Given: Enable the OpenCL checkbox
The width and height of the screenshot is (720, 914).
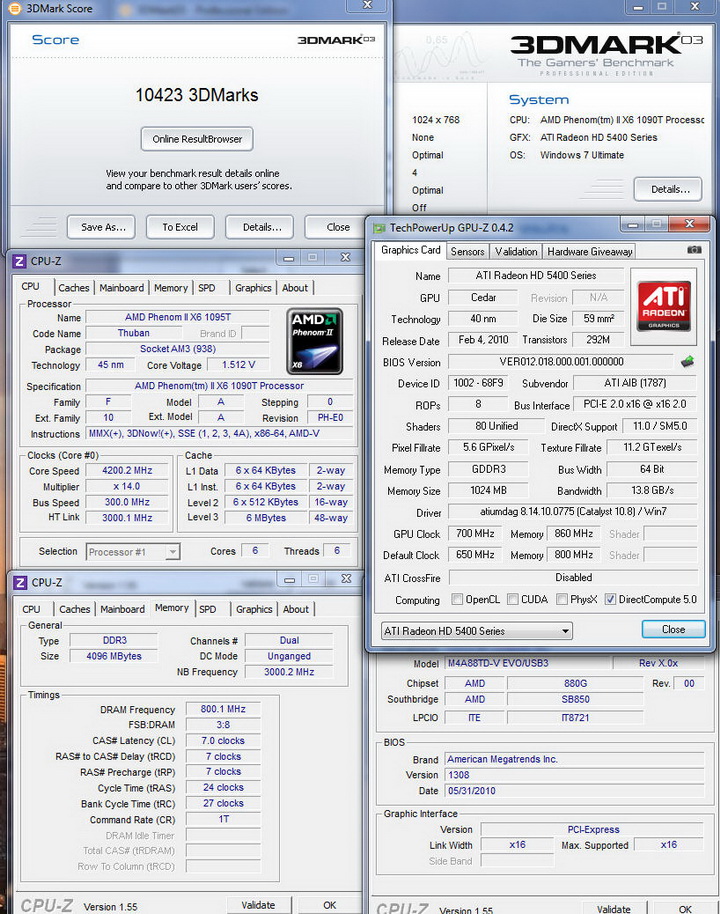Looking at the screenshot, I should coord(458,599).
